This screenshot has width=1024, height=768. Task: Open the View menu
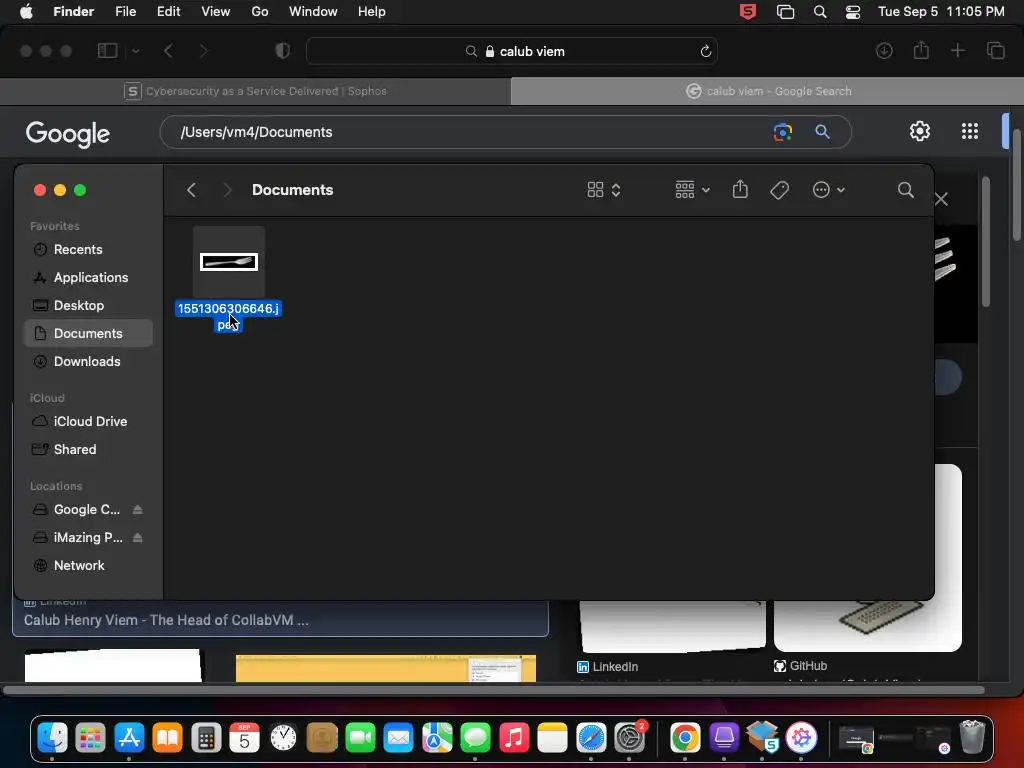pos(216,12)
